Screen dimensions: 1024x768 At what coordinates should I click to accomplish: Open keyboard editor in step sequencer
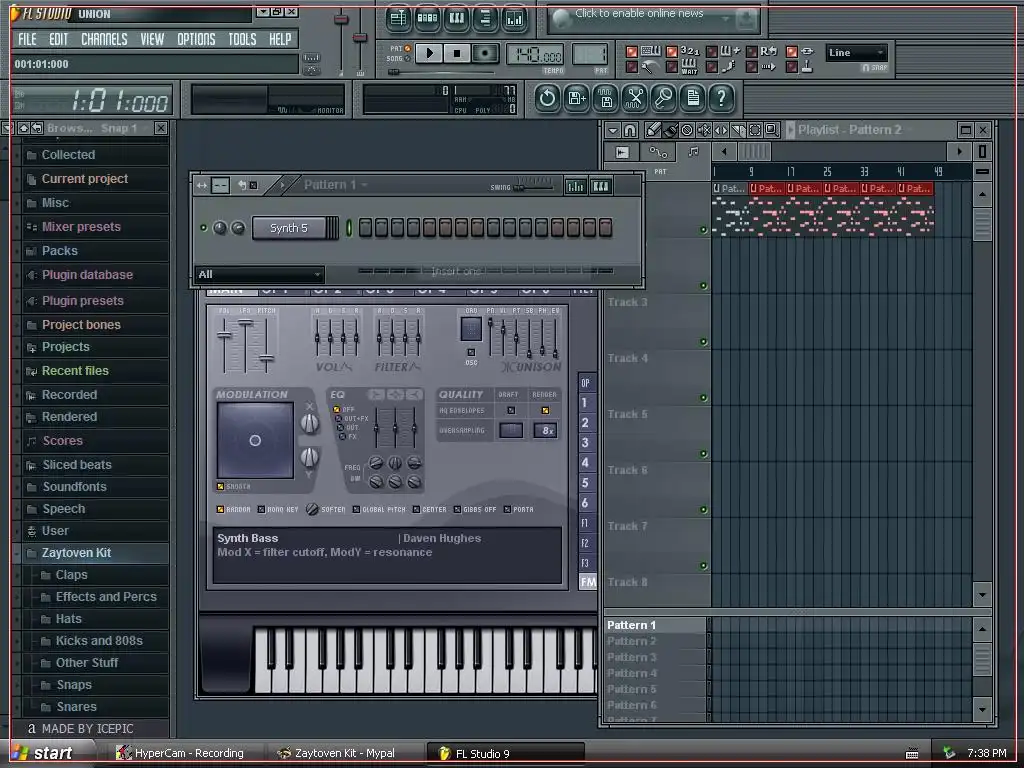(x=600, y=186)
